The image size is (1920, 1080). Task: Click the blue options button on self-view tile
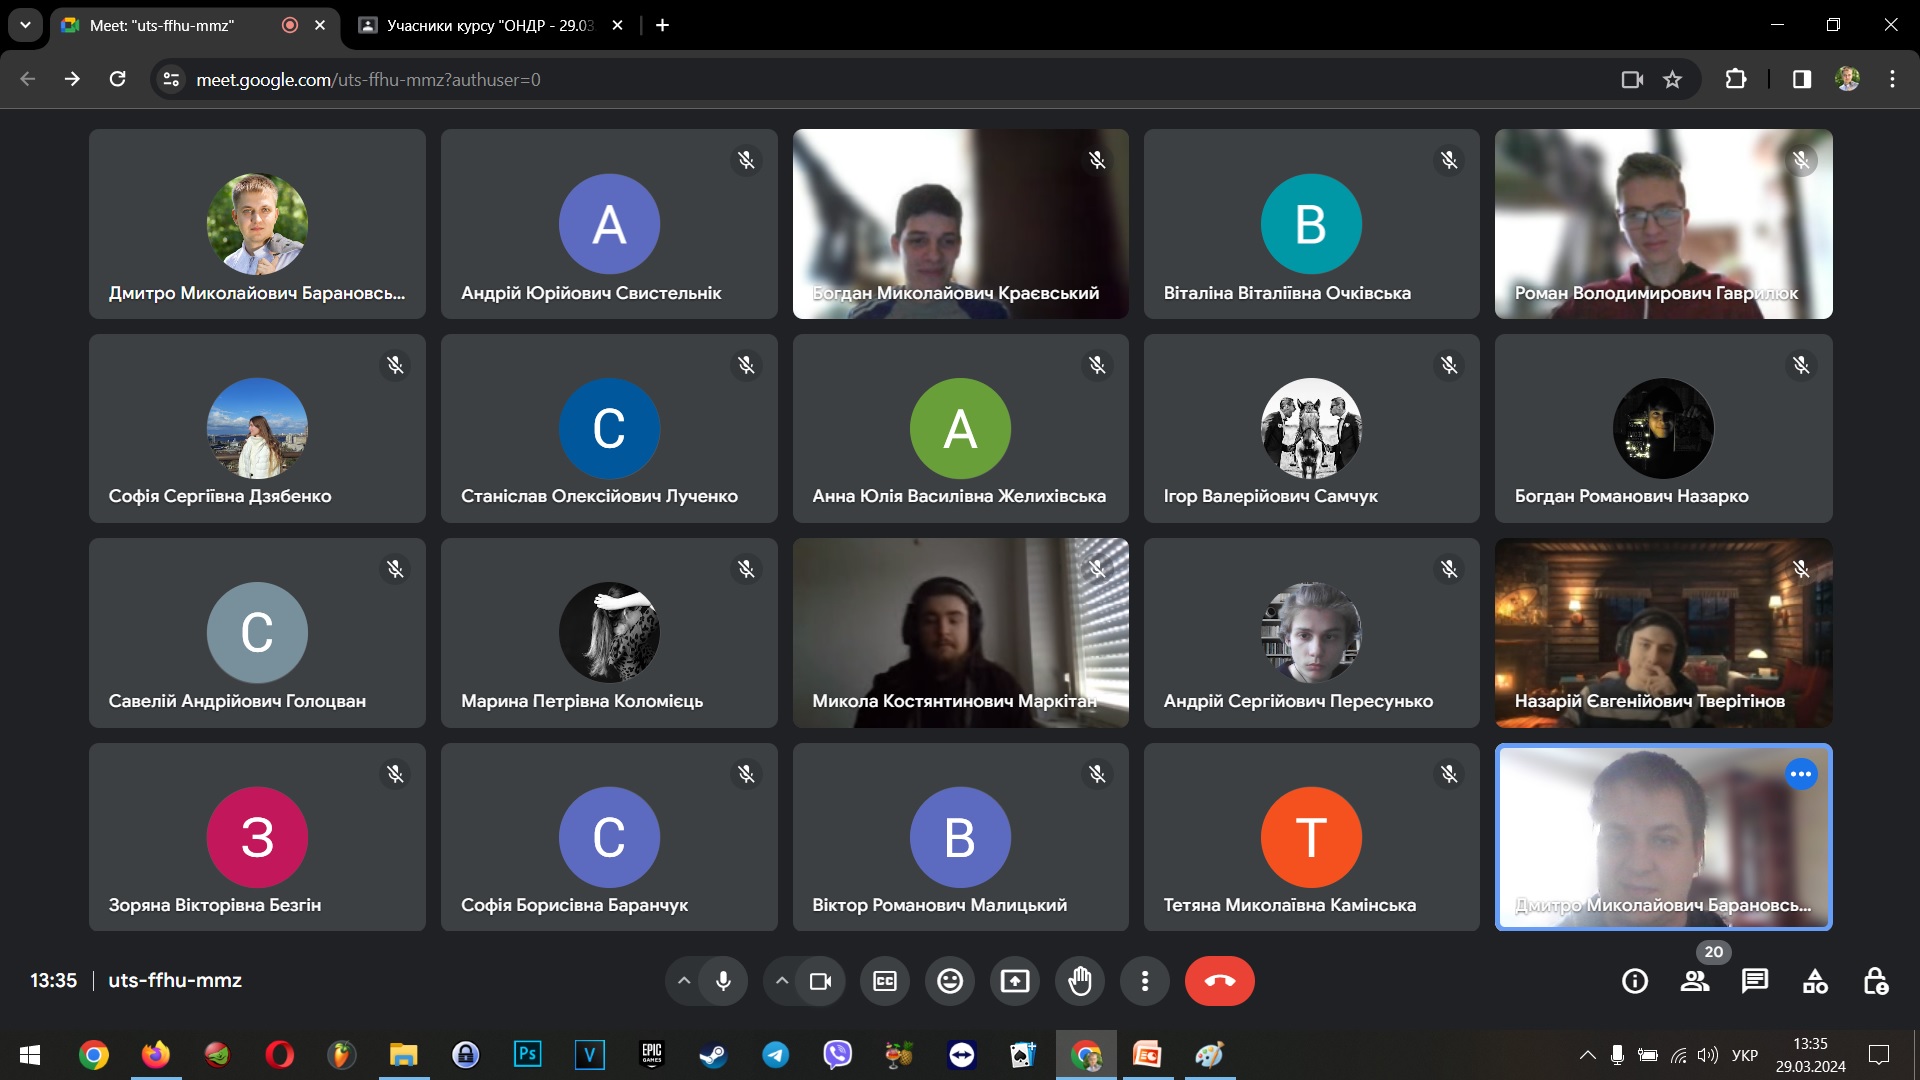pos(1801,774)
